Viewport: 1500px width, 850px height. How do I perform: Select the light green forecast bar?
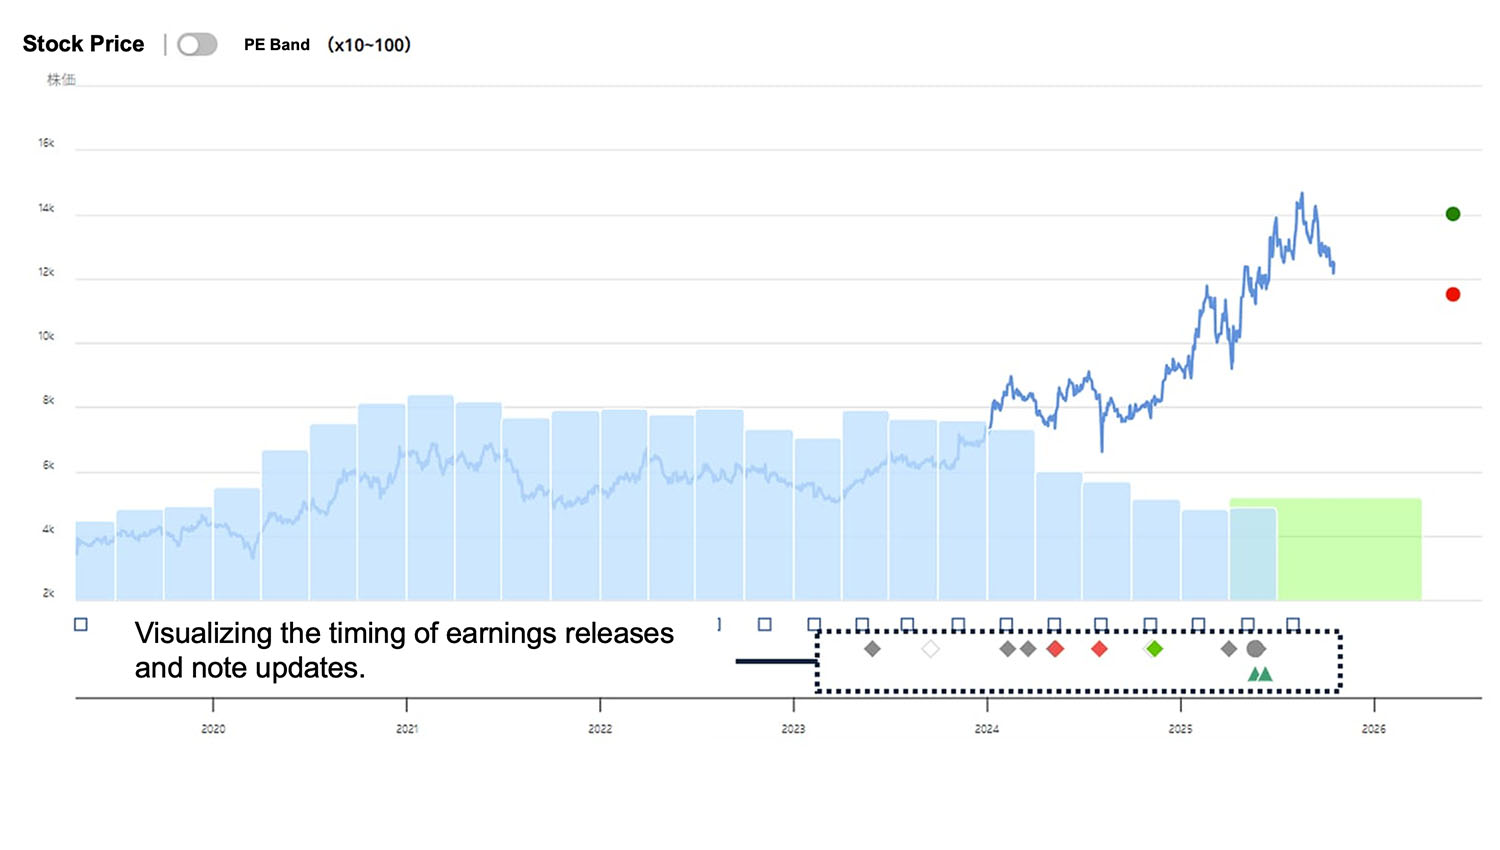click(1350, 550)
